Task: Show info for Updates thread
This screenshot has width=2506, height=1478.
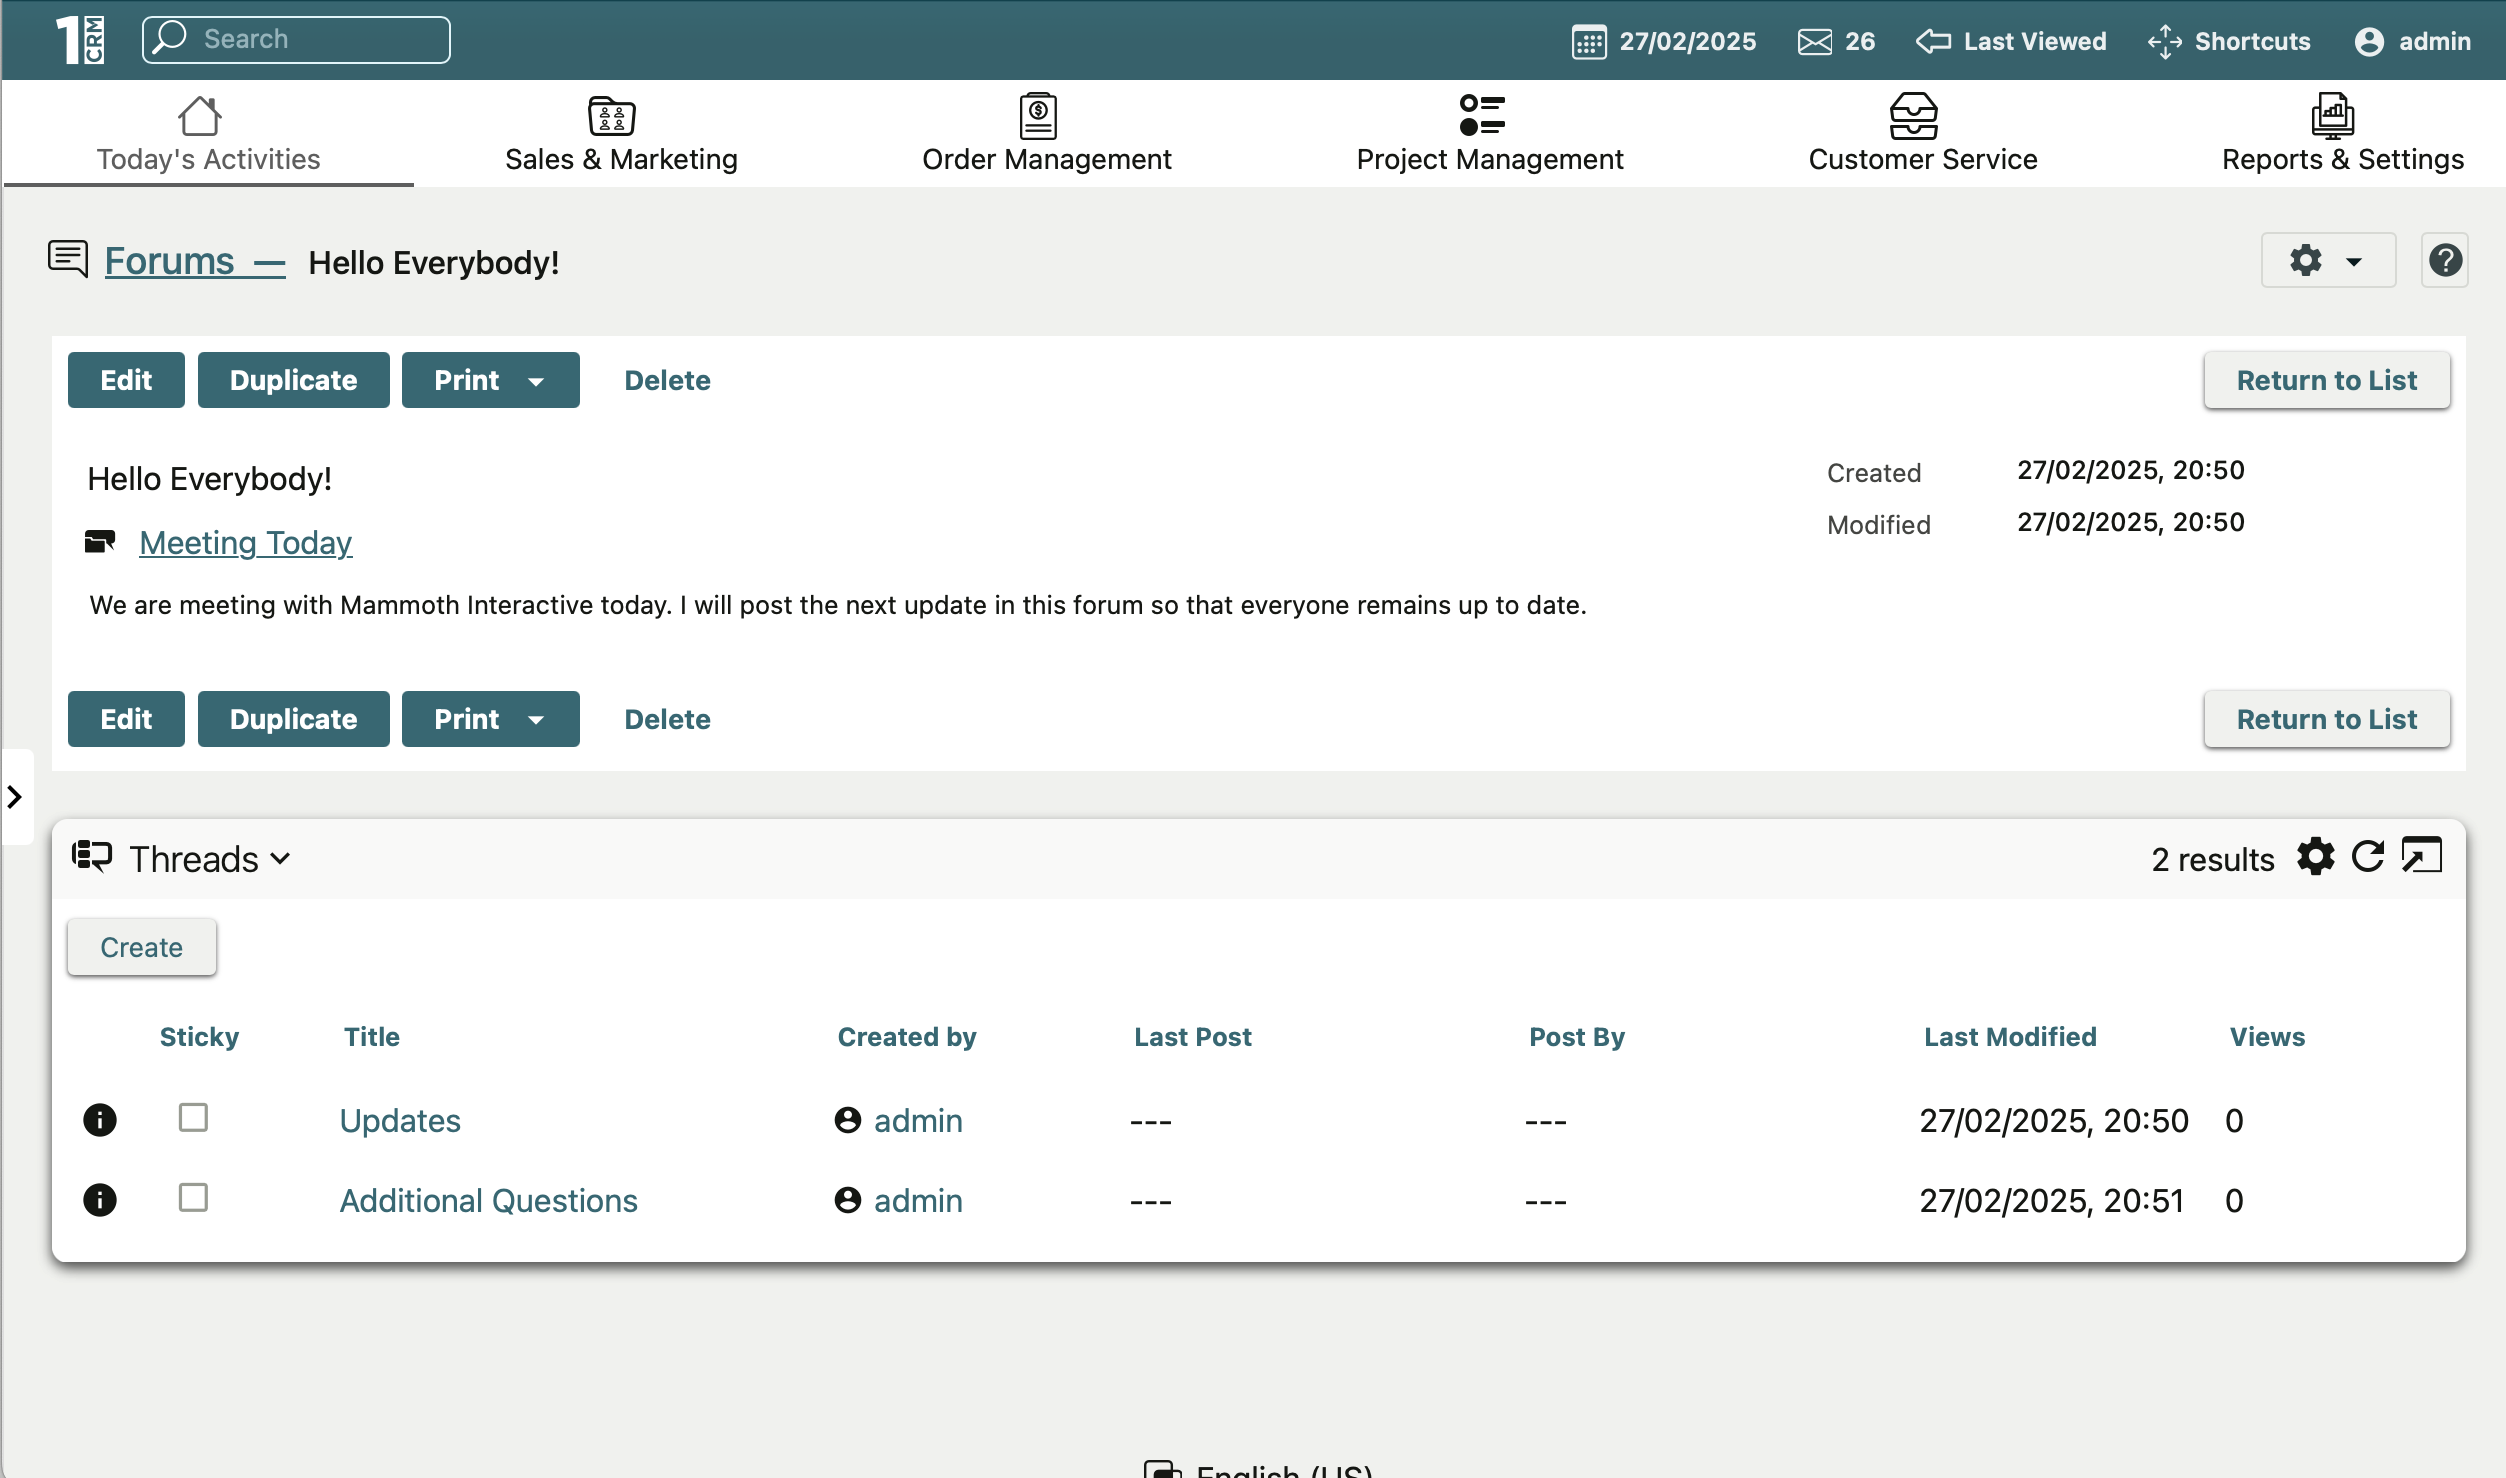Action: click(100, 1119)
